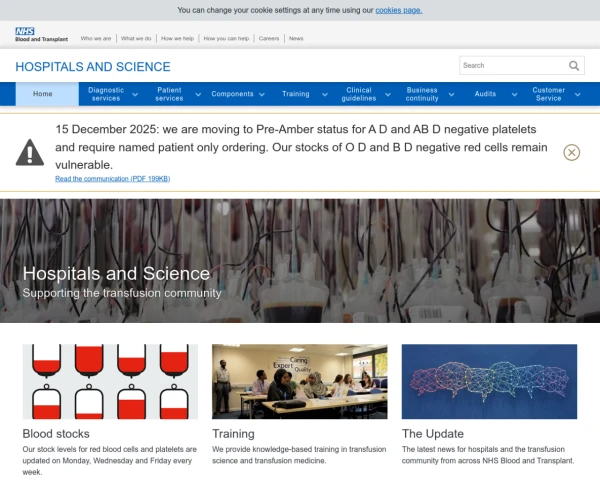The image size is (600, 480).
Task: Click the Training card heading
Action: point(233,434)
